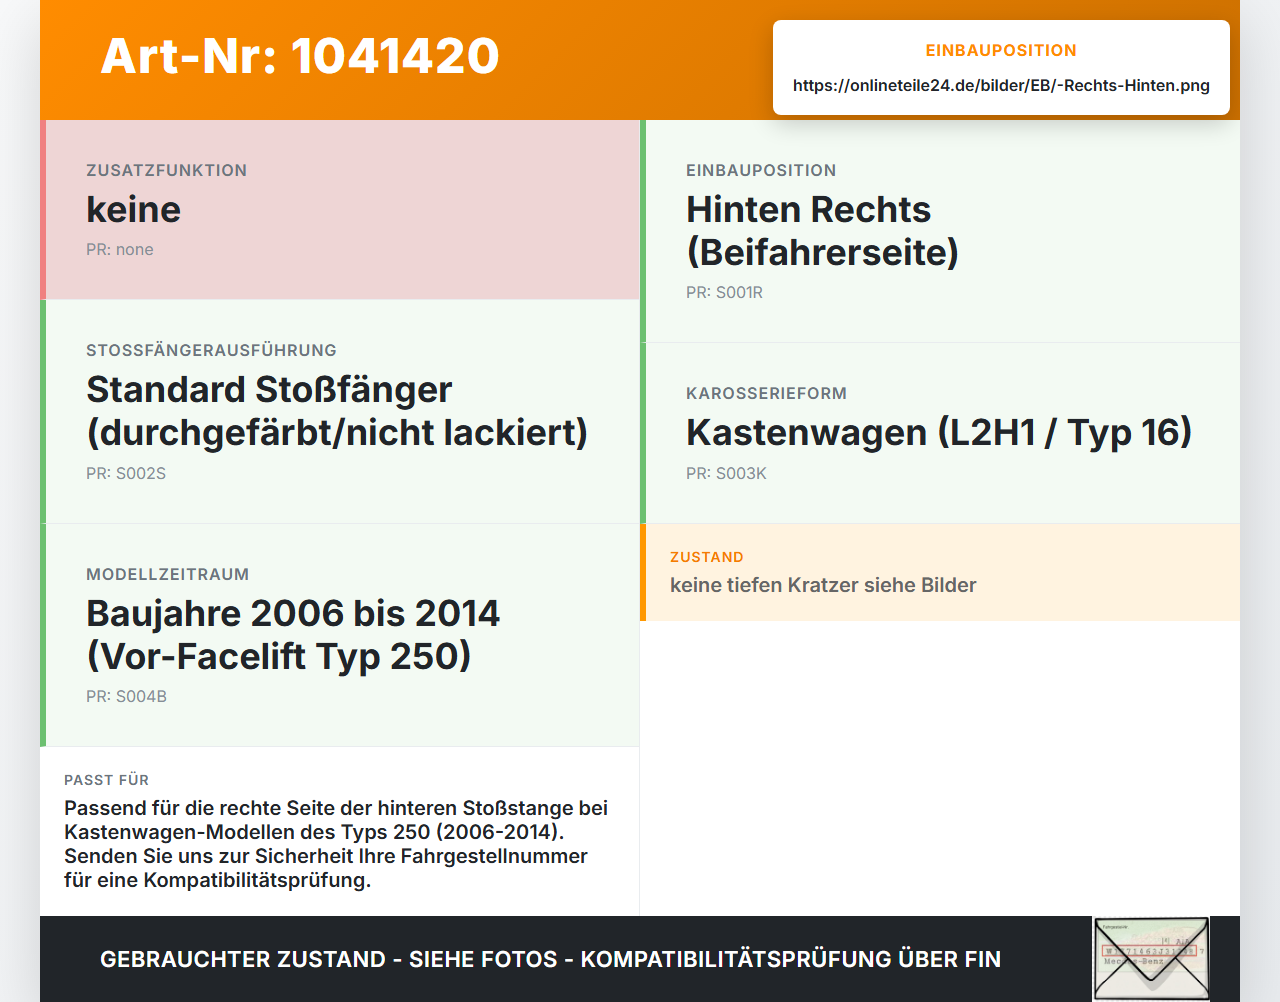Select 'Kastenwagen (L2H1 / Typ 16)' value
The image size is (1280, 1002).
point(939,432)
